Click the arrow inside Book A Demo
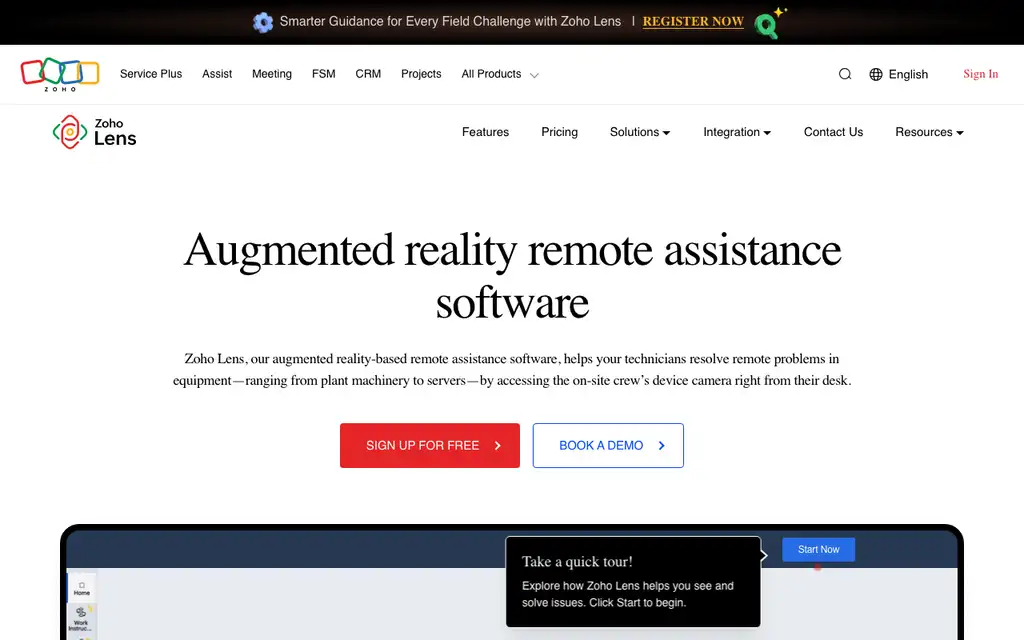Image resolution: width=1024 pixels, height=640 pixels. point(662,445)
